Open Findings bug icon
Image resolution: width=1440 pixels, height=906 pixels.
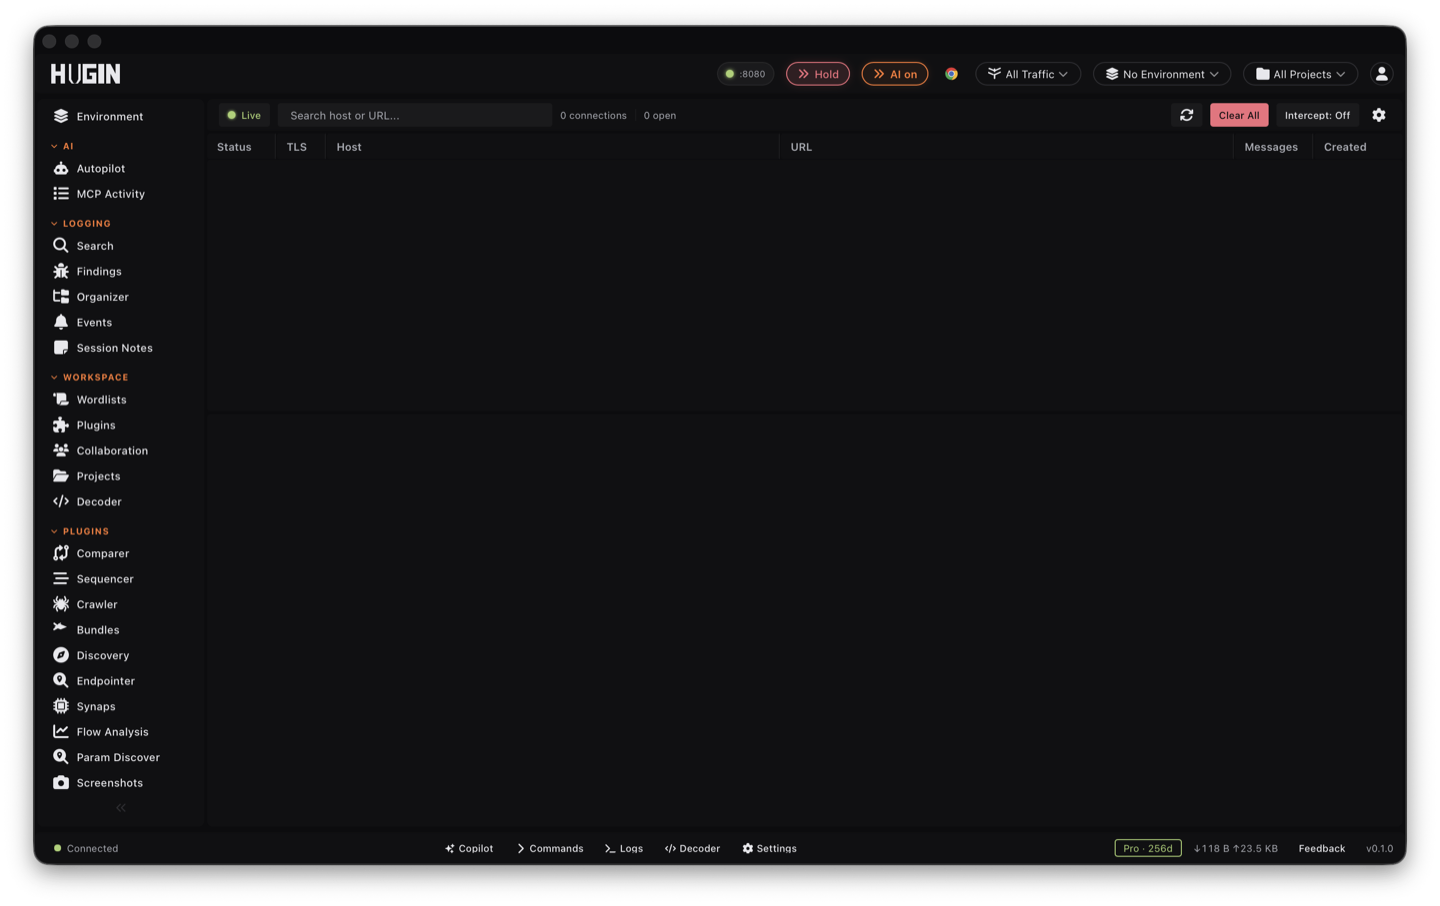(x=61, y=271)
